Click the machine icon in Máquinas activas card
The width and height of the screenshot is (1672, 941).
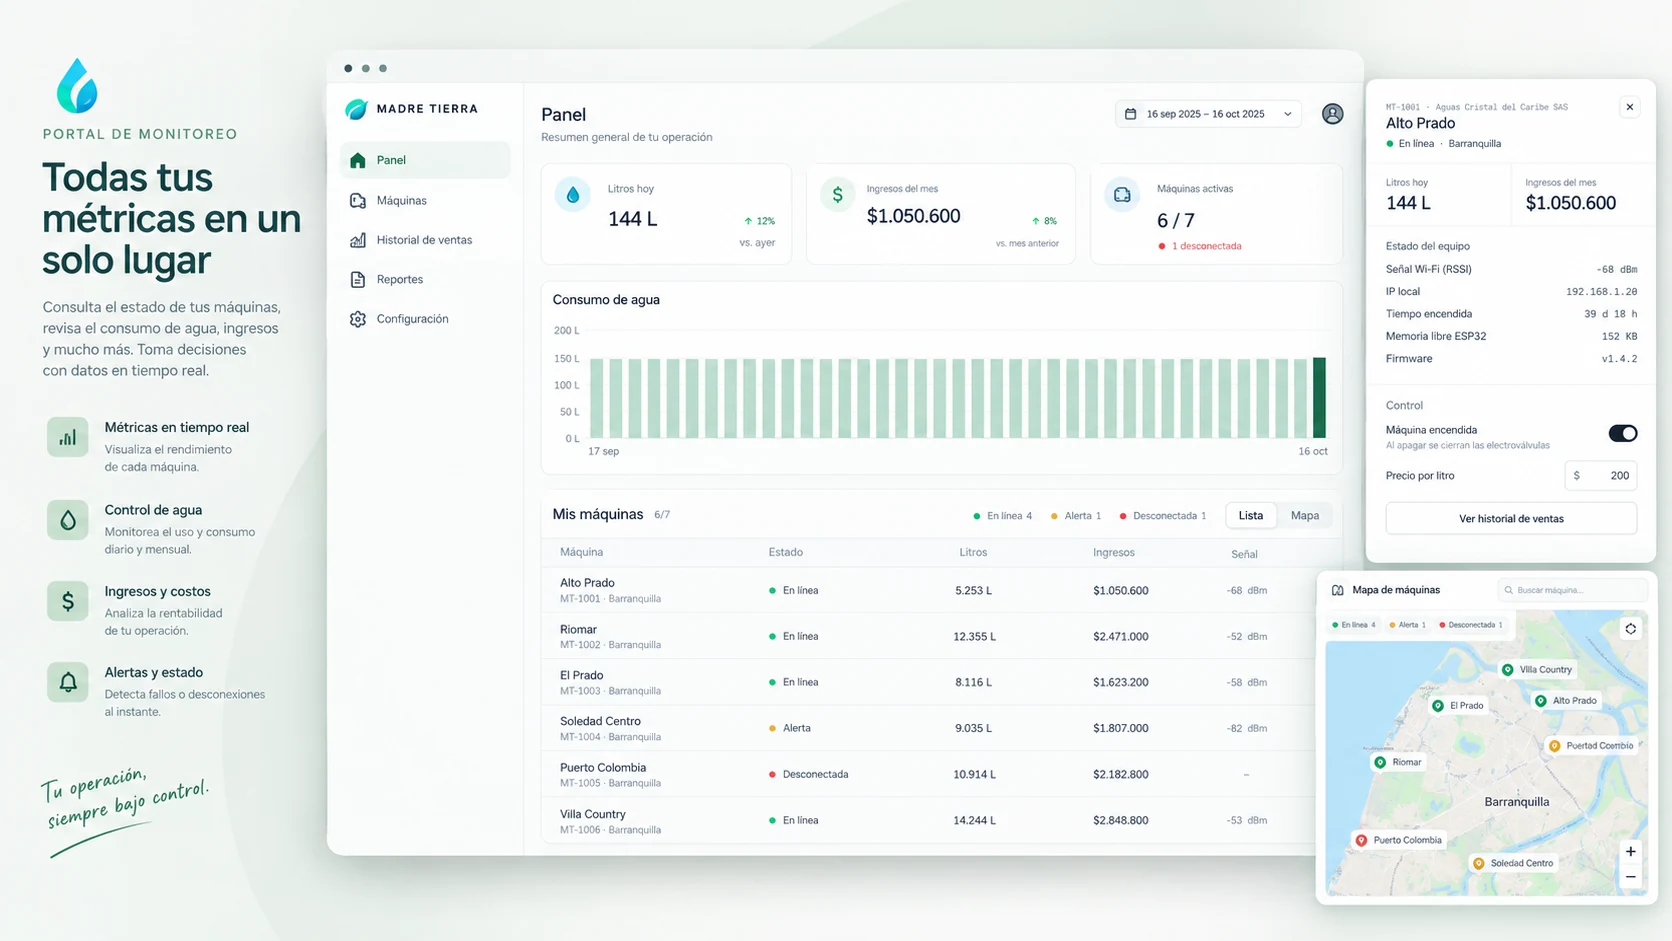(x=1122, y=195)
